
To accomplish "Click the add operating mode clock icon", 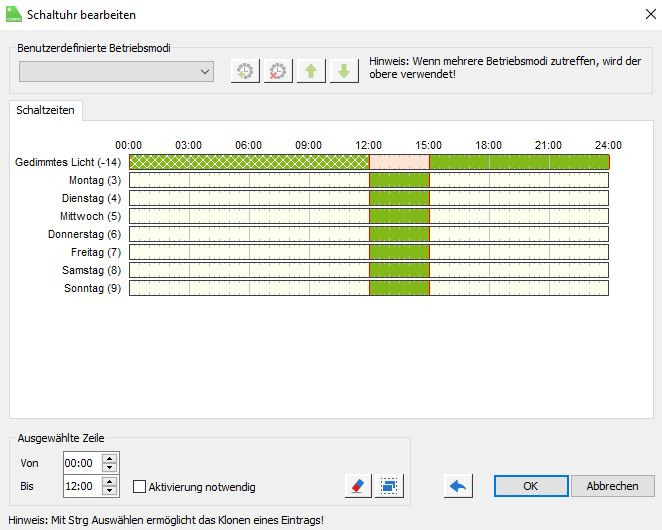I will (245, 71).
